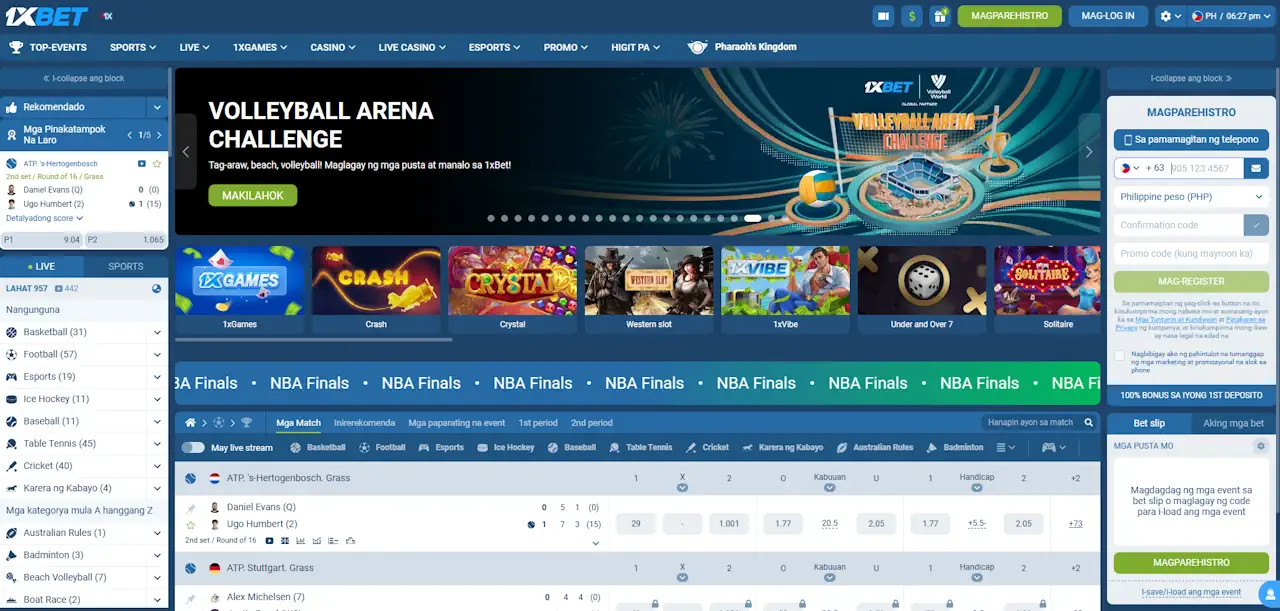Open bet slip settings gear icon
The image size is (1280, 611).
click(x=1260, y=446)
